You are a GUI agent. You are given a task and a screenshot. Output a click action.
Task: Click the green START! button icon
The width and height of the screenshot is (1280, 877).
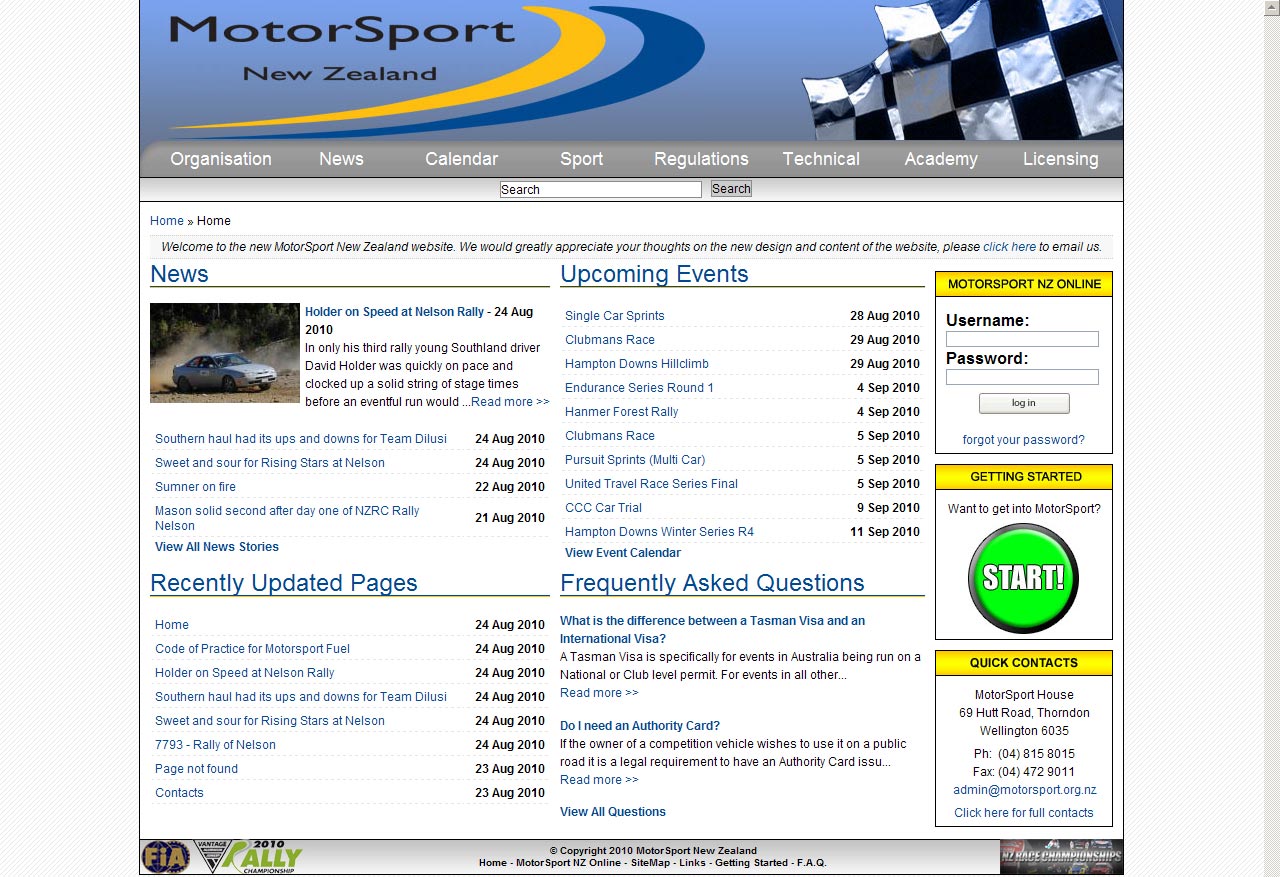(1023, 578)
